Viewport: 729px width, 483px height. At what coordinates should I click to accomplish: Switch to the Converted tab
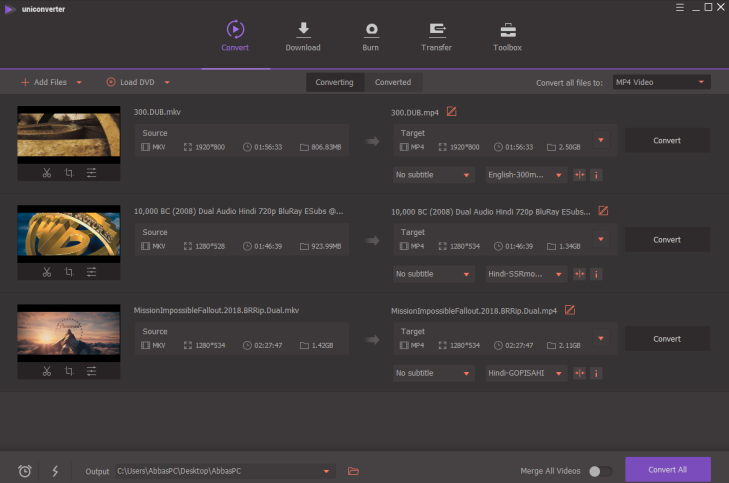393,82
